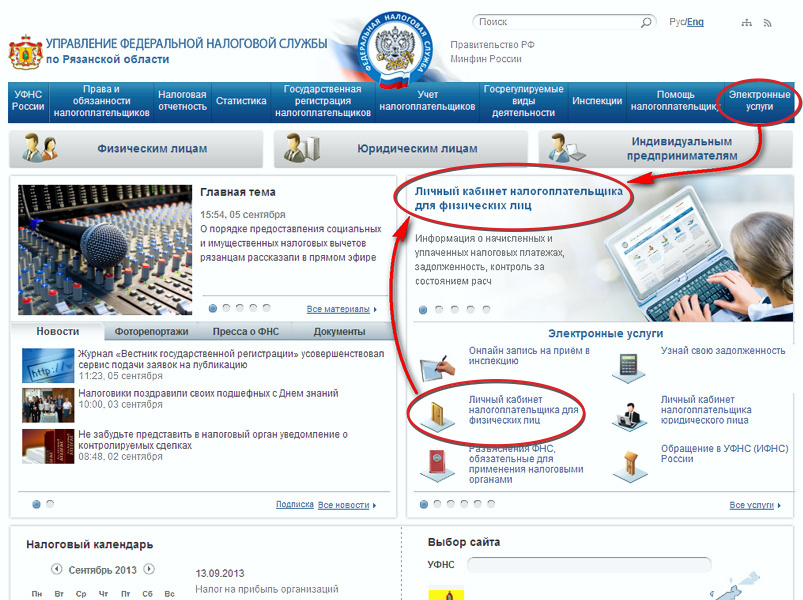Open the microphone studio news thumbnail

tap(105, 250)
